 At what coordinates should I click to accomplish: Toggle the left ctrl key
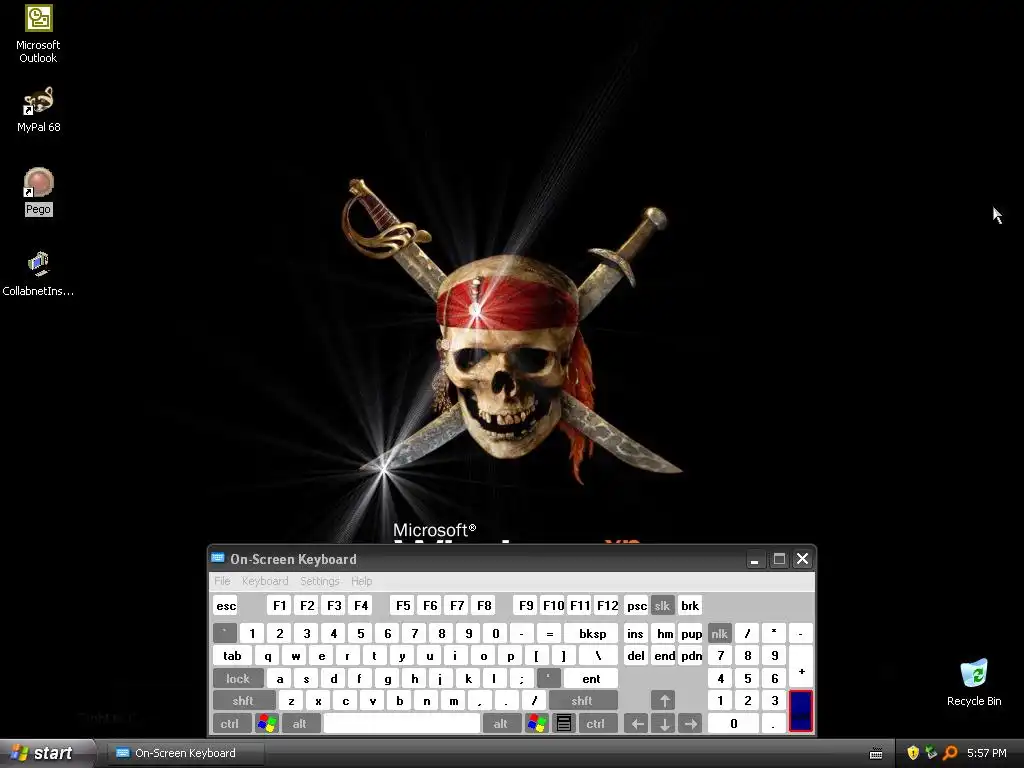(231, 724)
